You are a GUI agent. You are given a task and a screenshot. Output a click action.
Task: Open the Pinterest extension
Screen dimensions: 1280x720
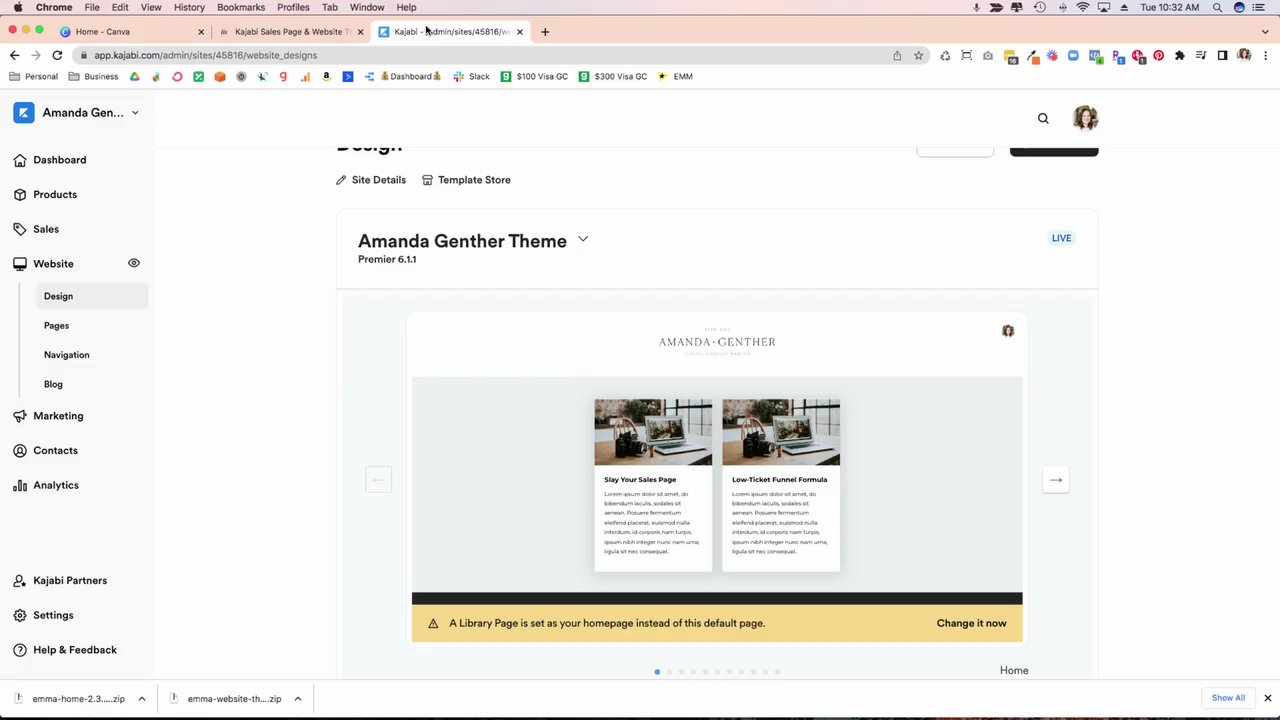click(x=1158, y=56)
